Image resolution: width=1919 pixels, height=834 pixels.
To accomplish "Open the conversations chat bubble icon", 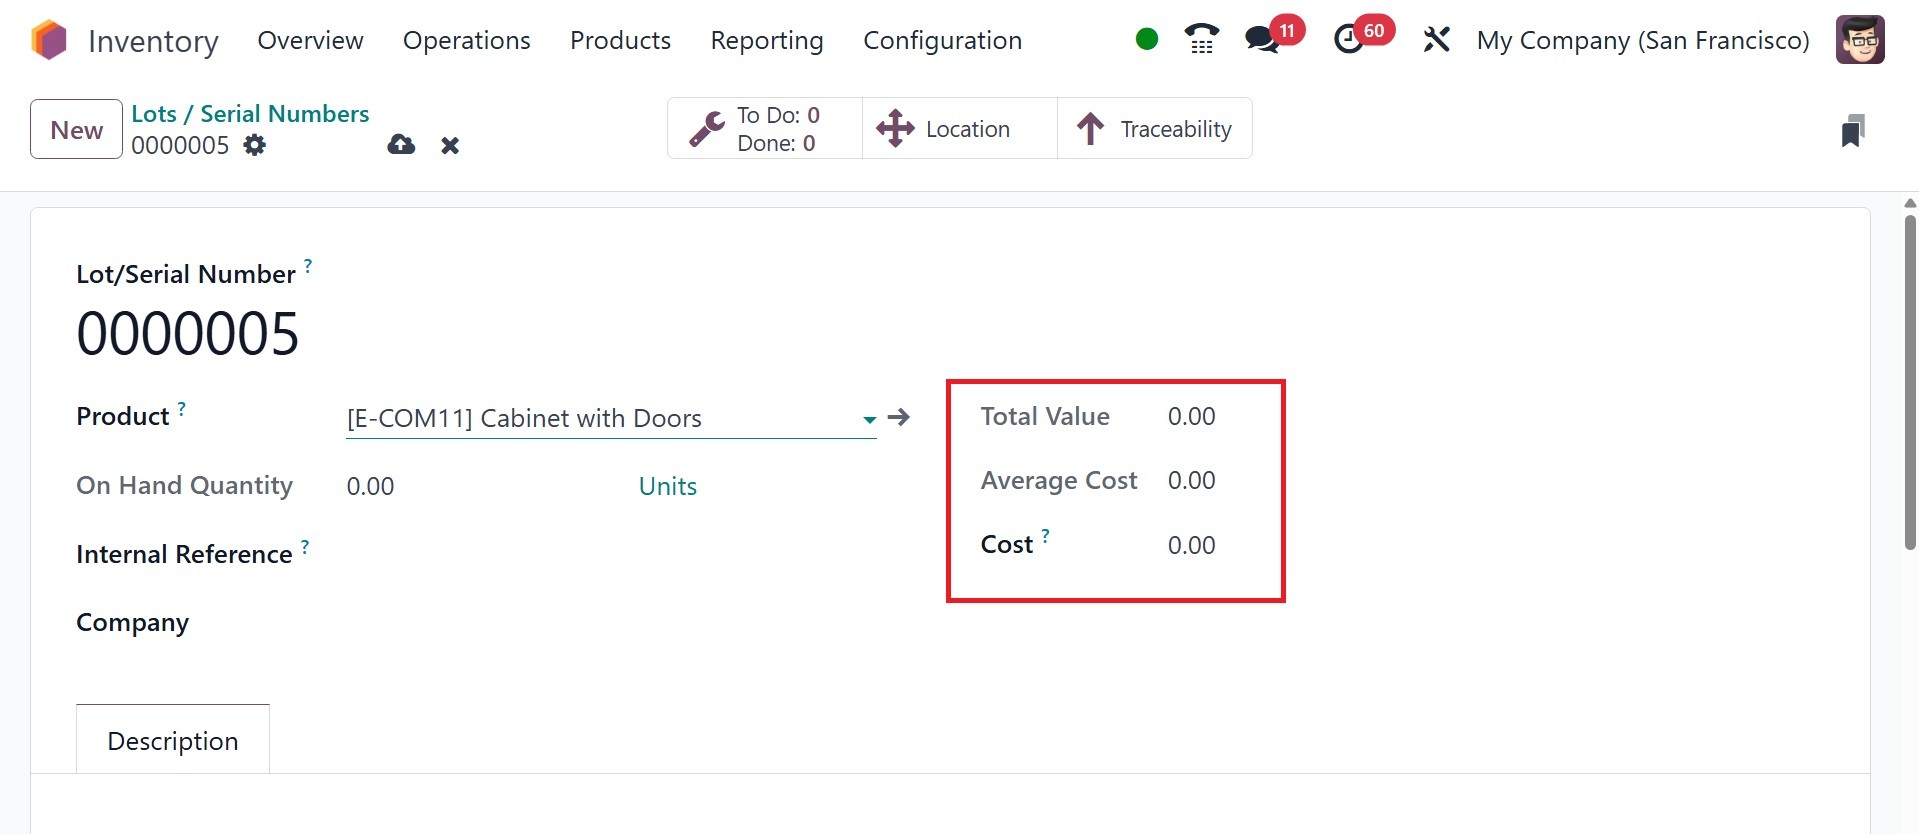I will click(x=1262, y=40).
